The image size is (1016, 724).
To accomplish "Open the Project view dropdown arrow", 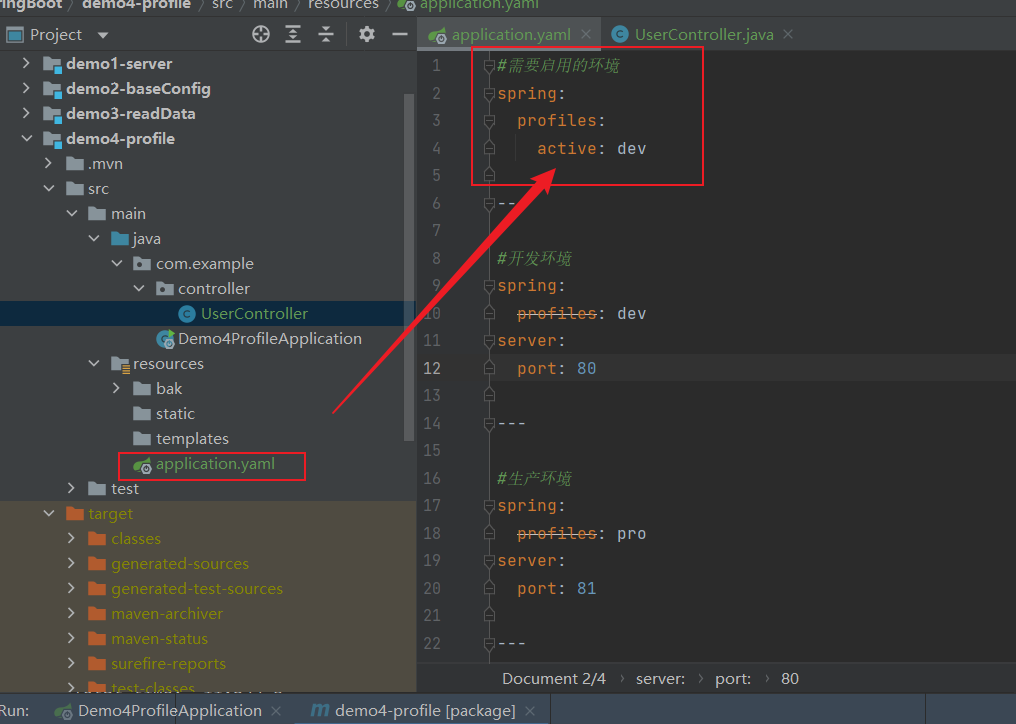I will pyautogui.click(x=103, y=35).
